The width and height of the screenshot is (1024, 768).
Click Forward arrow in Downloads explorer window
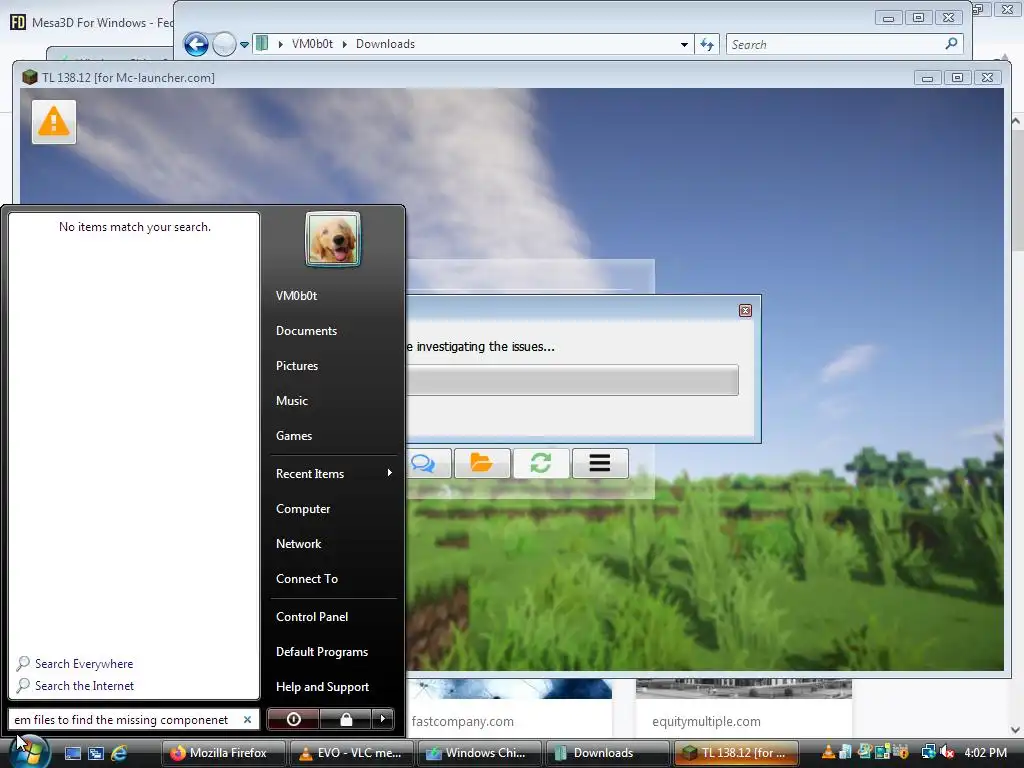pyautogui.click(x=224, y=44)
